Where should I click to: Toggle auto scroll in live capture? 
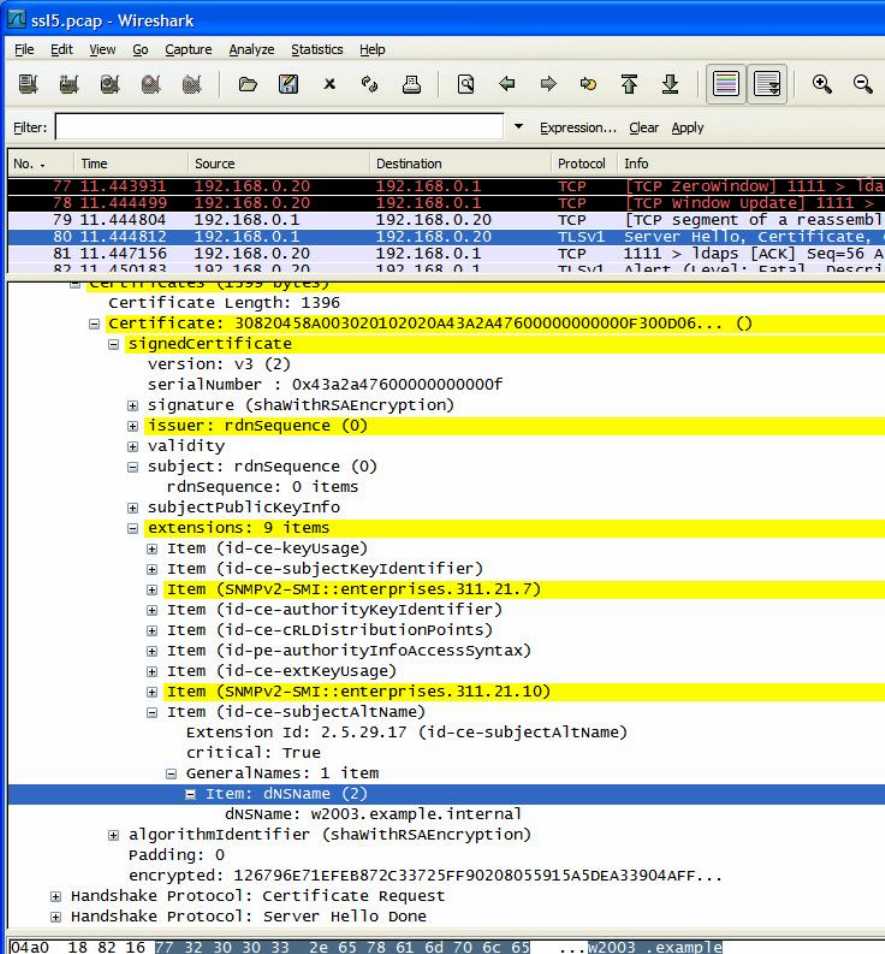pos(768,86)
